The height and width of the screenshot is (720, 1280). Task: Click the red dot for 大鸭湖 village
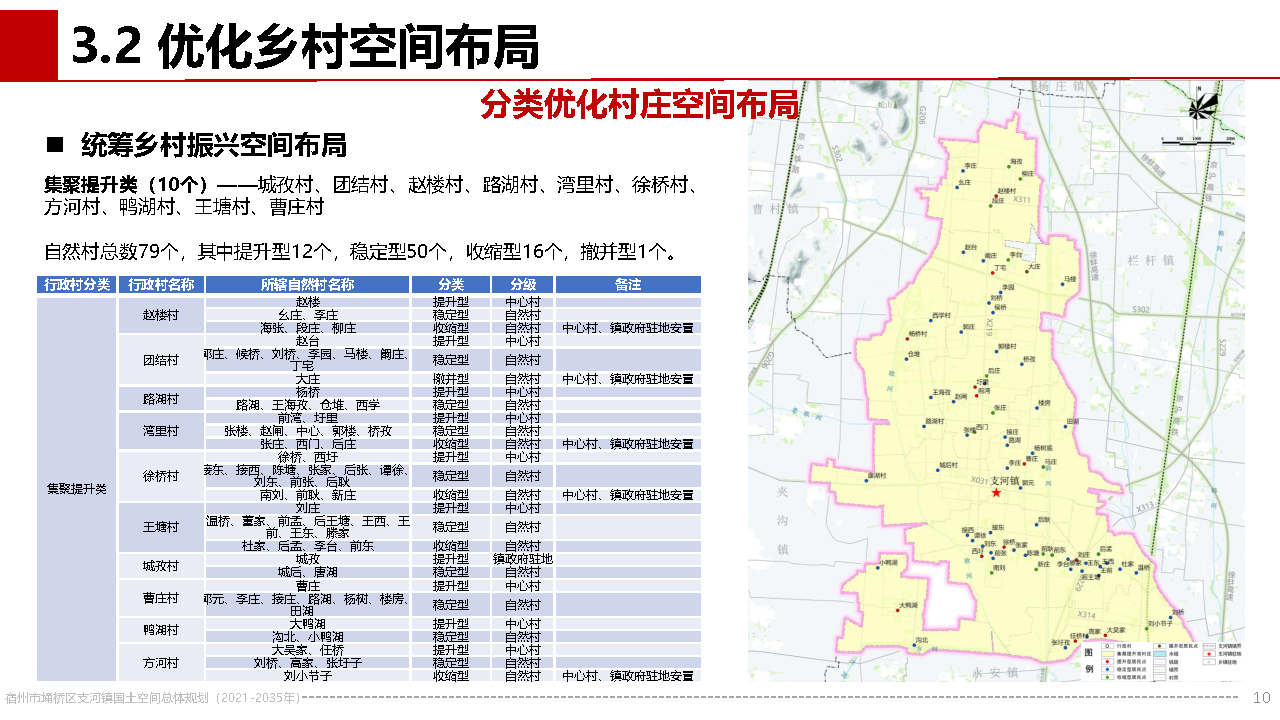click(899, 610)
